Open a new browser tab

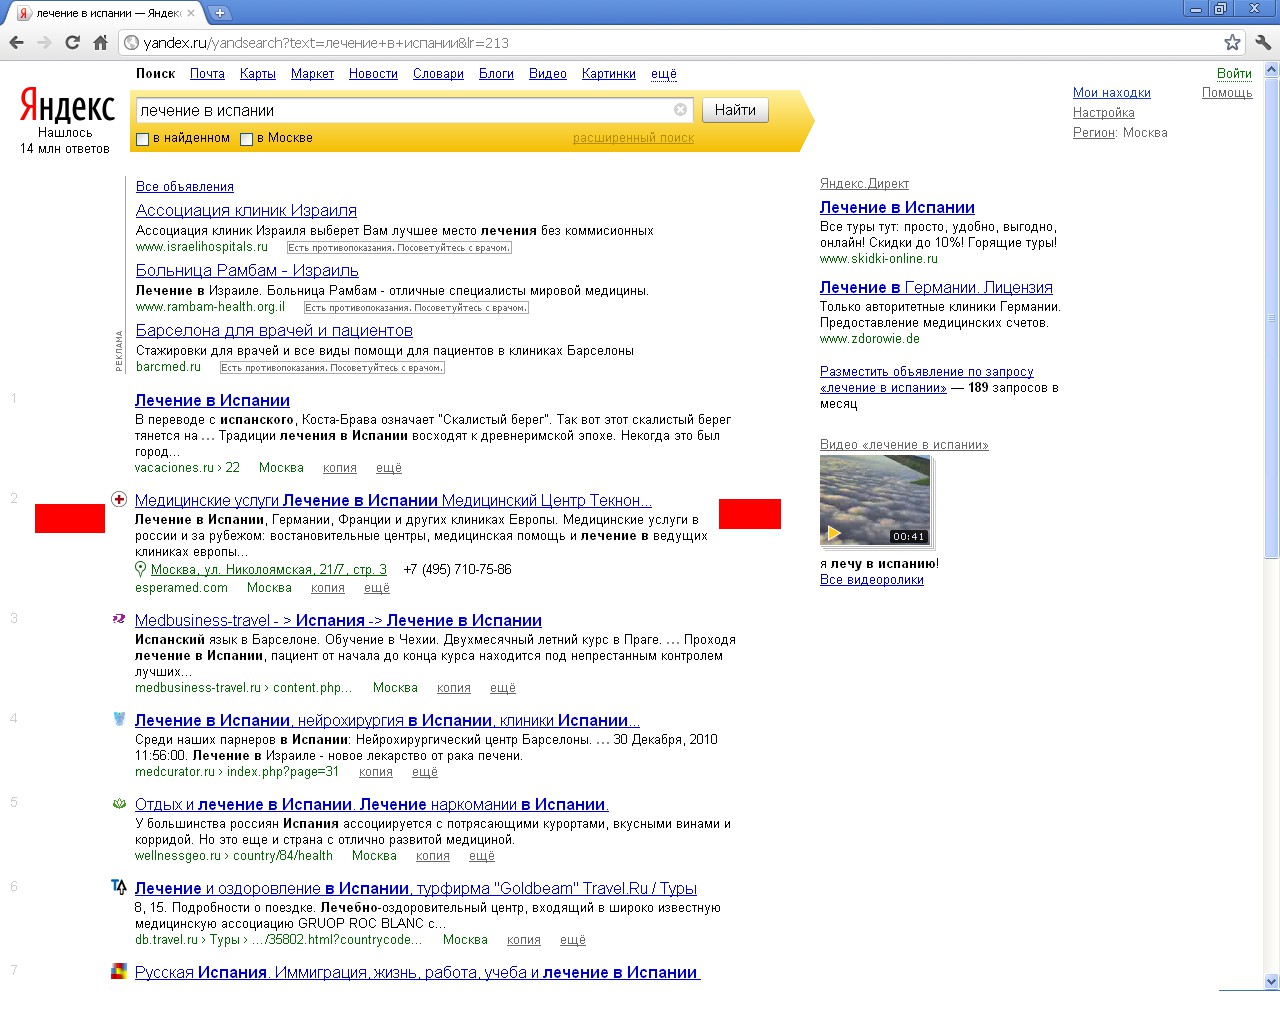[220, 13]
